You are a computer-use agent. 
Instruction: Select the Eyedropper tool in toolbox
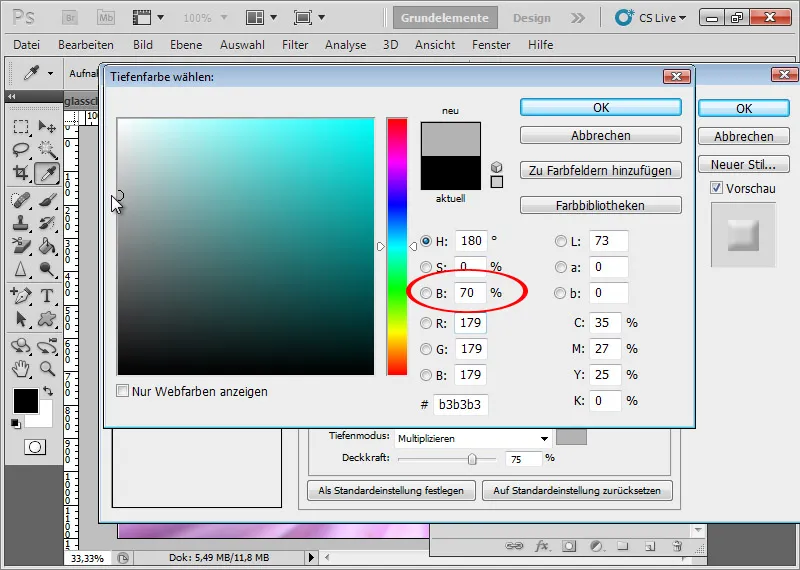tap(47, 174)
